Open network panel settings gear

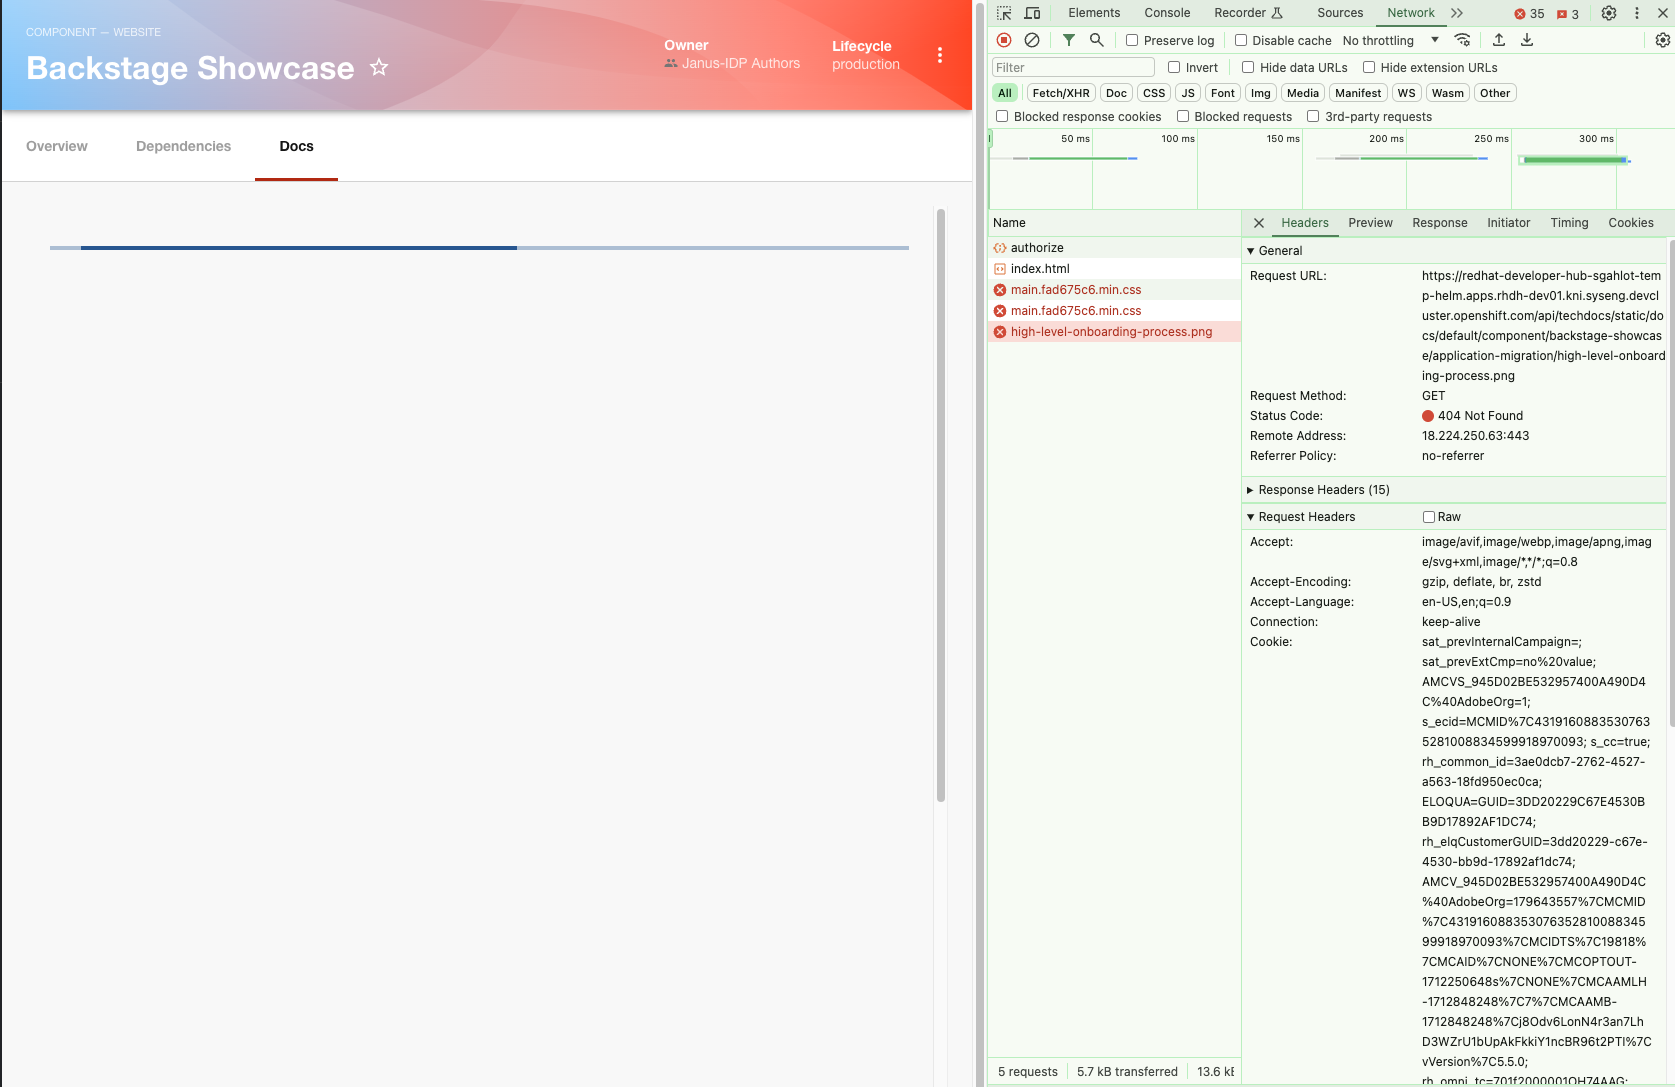click(x=1663, y=40)
